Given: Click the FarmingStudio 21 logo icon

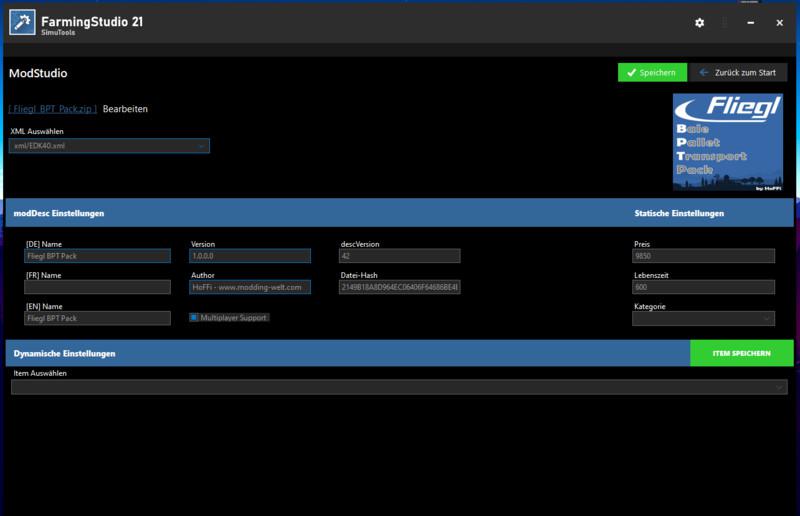Looking at the screenshot, I should 23,22.
